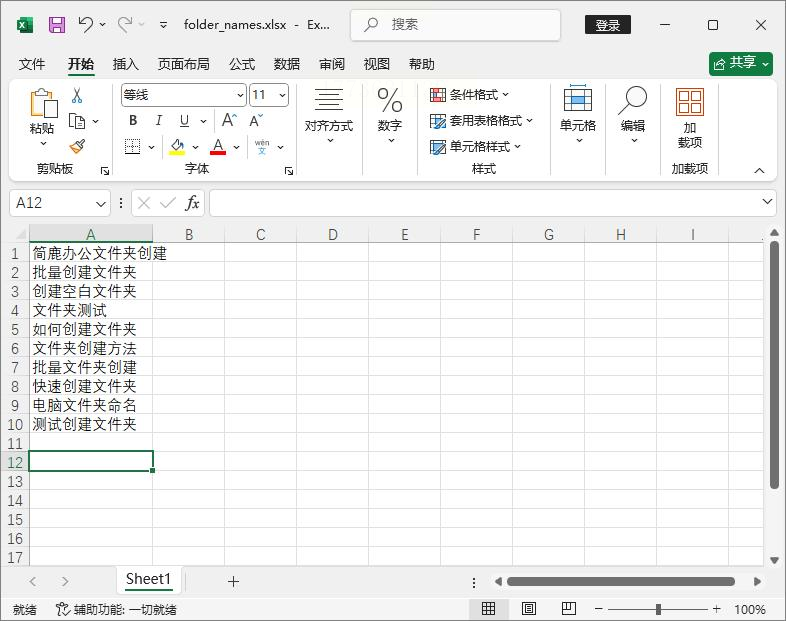This screenshot has height=621, width=786.
Task: Apply the yellow fill color swatch
Action: [x=177, y=146]
